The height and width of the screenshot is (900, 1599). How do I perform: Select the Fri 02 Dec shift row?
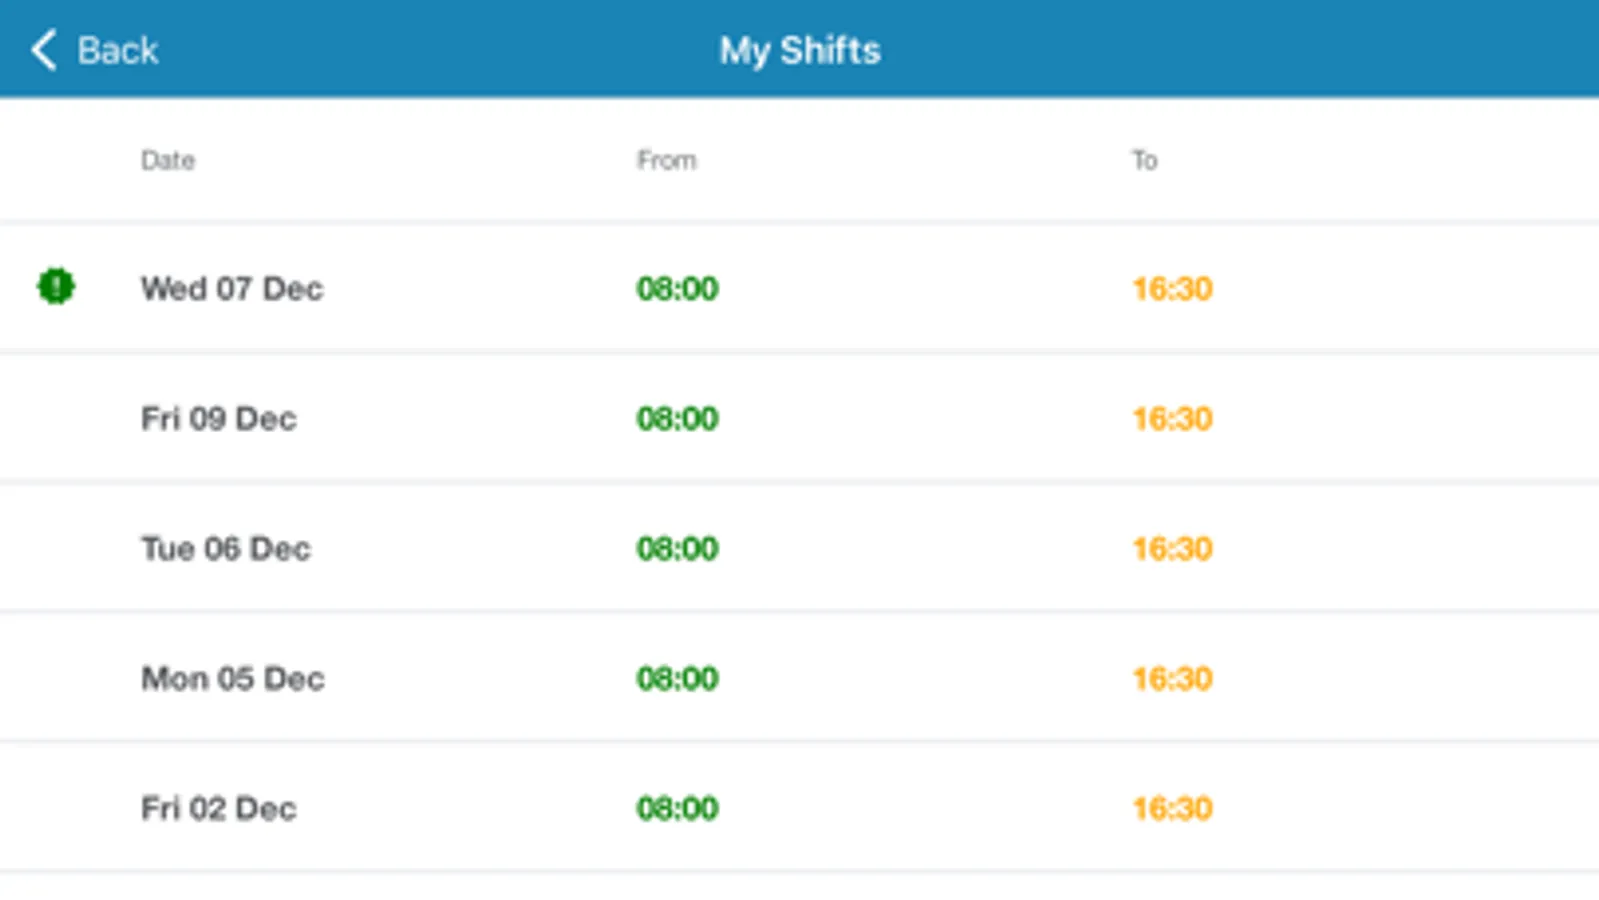click(x=219, y=808)
